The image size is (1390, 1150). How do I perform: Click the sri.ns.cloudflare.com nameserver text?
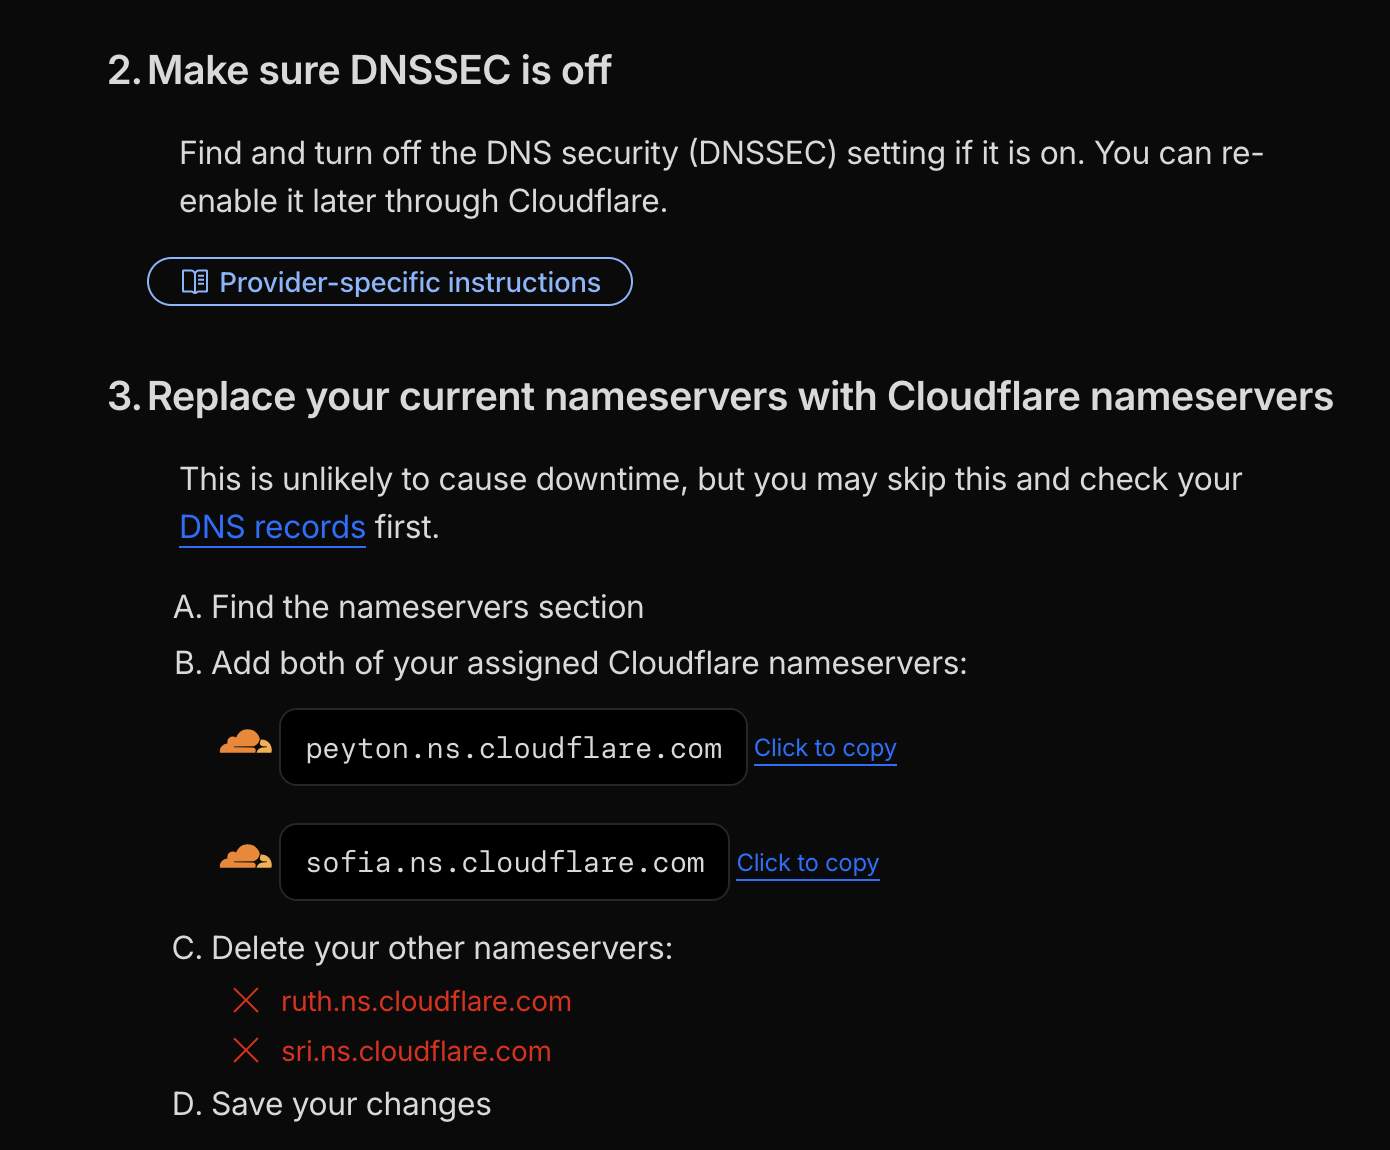pyautogui.click(x=416, y=1051)
